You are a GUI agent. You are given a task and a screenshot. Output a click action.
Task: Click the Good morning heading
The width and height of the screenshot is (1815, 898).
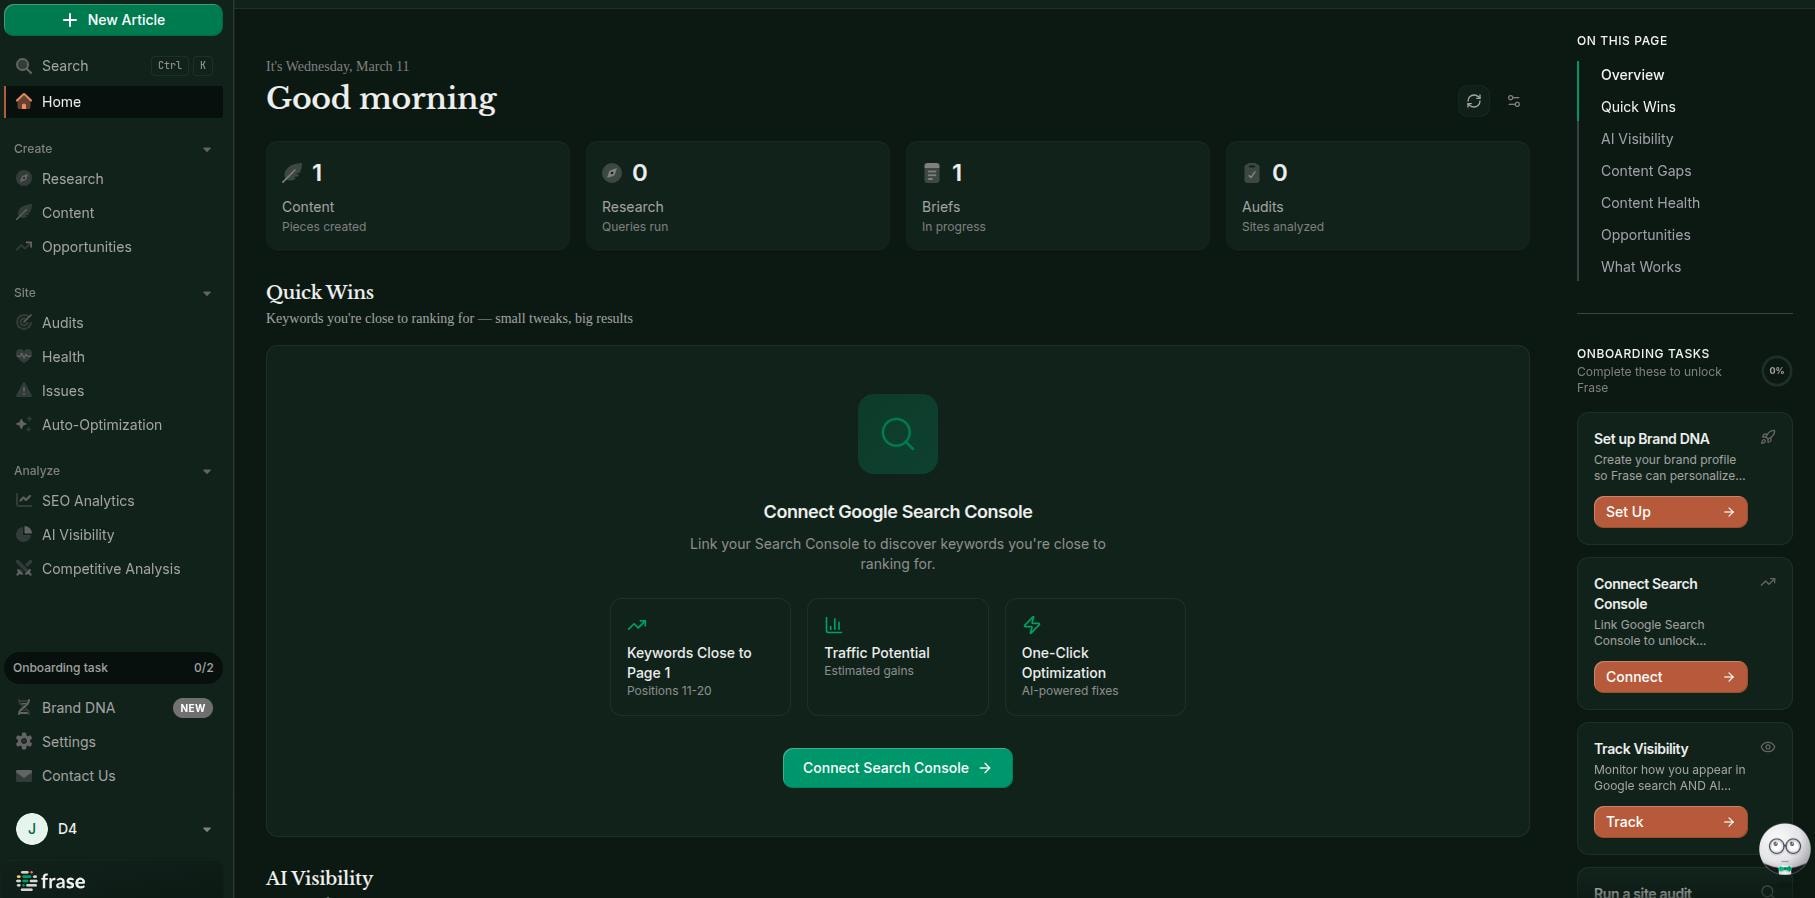[381, 98]
